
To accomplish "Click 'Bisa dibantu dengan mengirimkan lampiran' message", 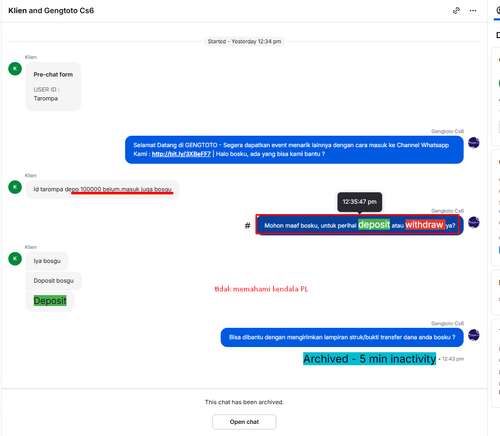I will coord(342,337).
